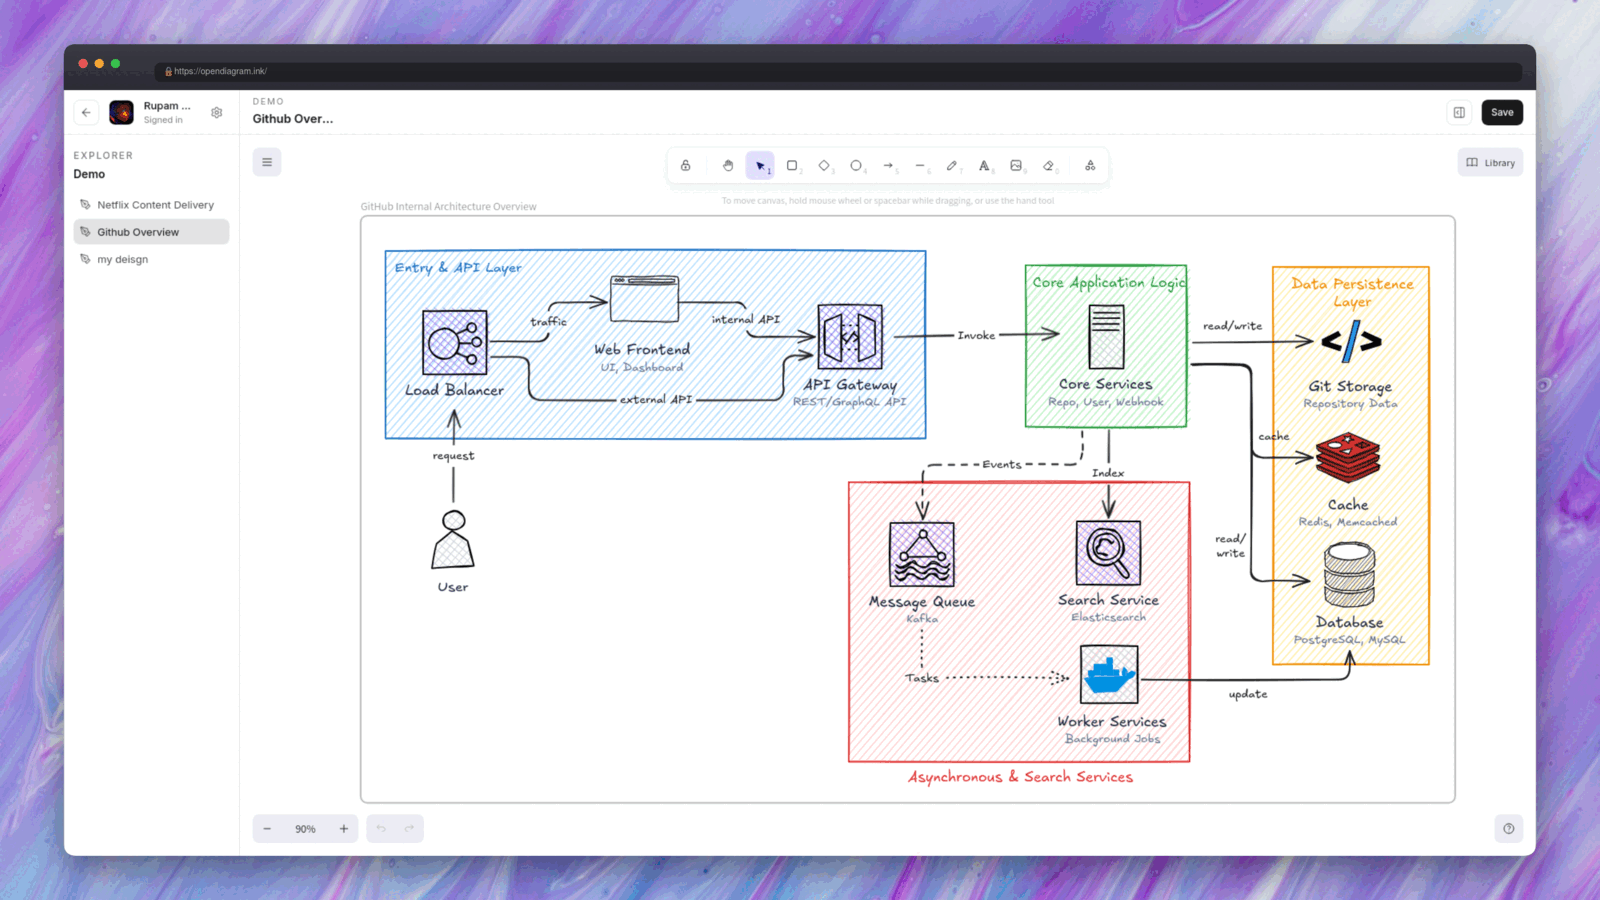Select the Insert Image tool

click(1016, 166)
